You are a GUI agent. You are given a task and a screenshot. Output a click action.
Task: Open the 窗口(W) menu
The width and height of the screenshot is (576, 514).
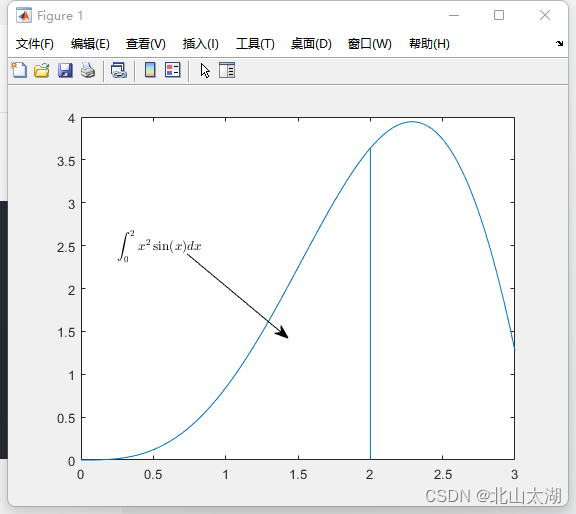point(370,44)
